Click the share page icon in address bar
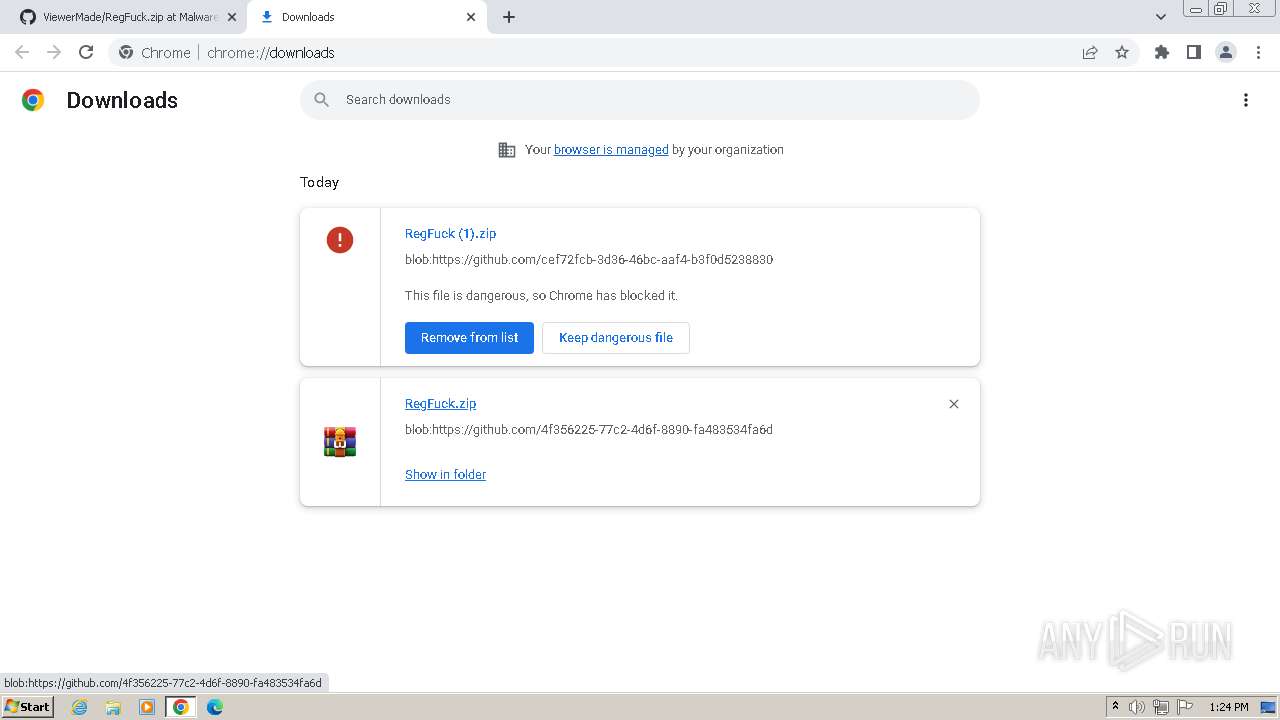The width and height of the screenshot is (1280, 720). 1090,52
